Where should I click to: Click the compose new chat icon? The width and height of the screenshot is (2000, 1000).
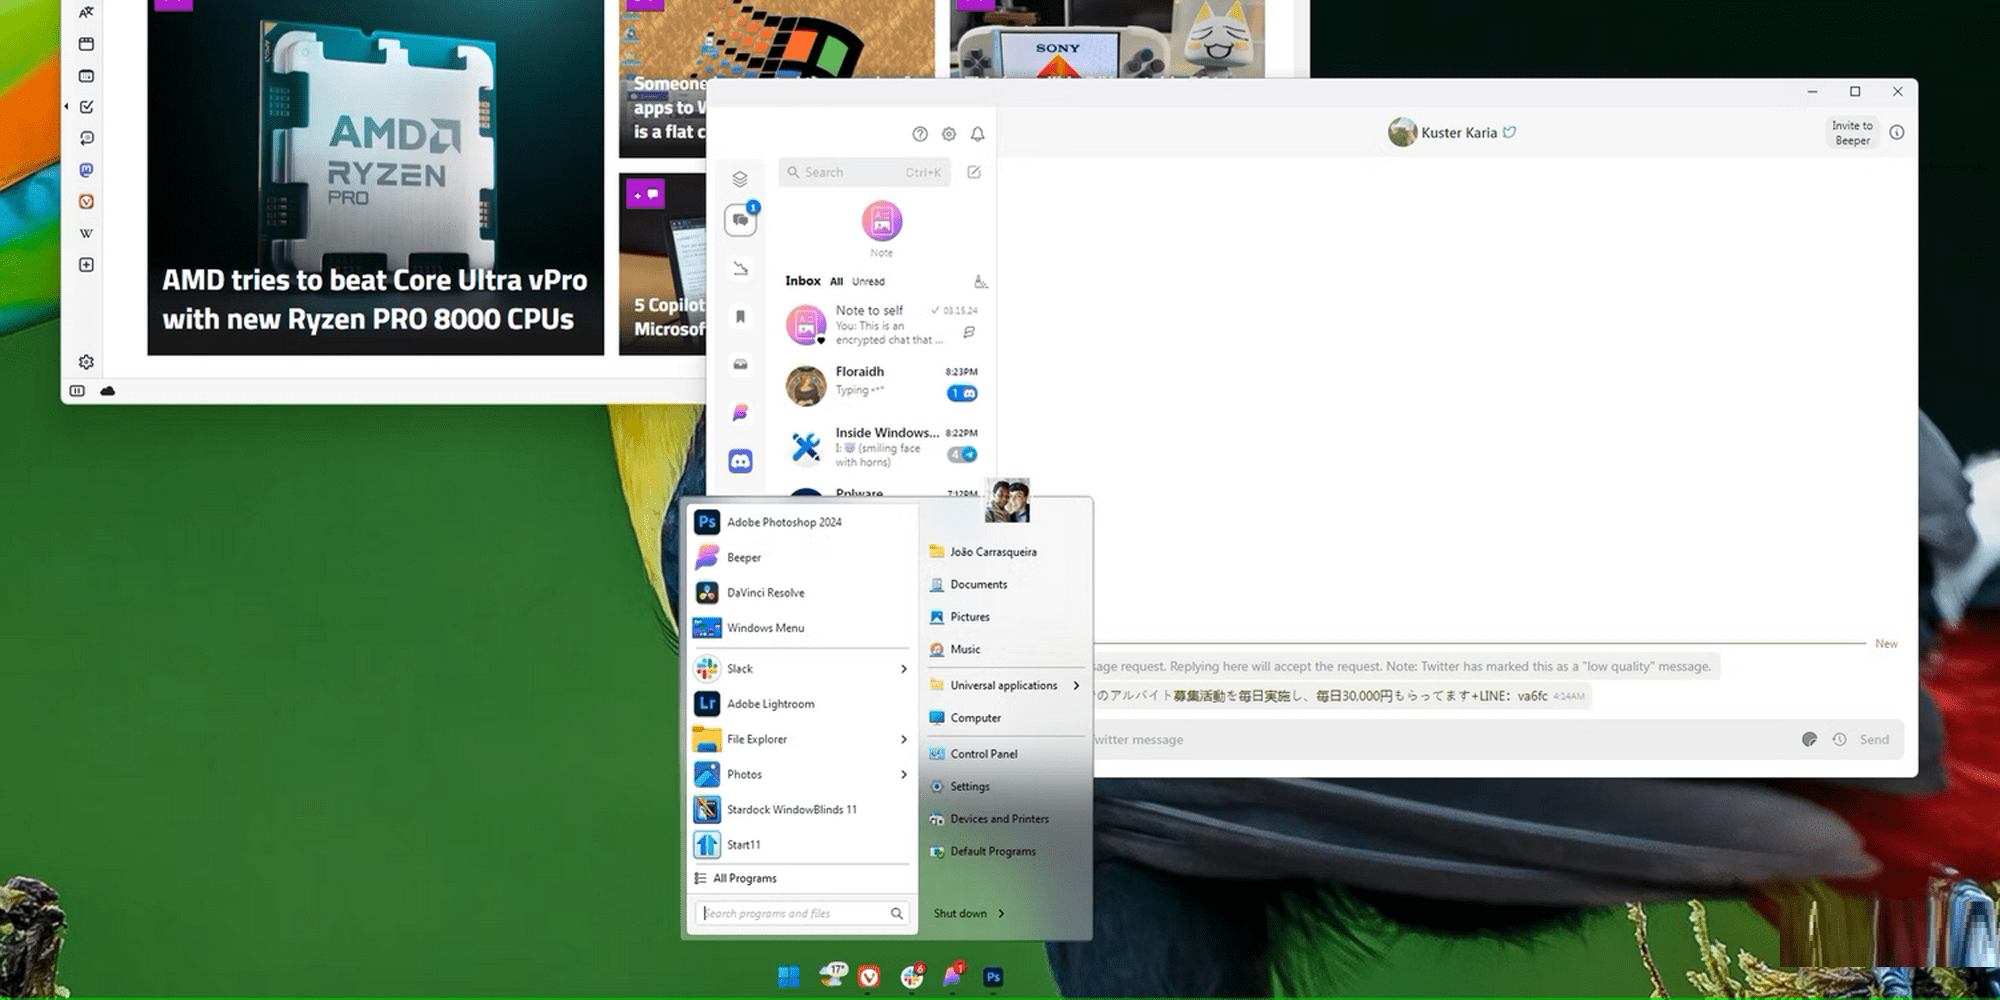[x=973, y=172]
